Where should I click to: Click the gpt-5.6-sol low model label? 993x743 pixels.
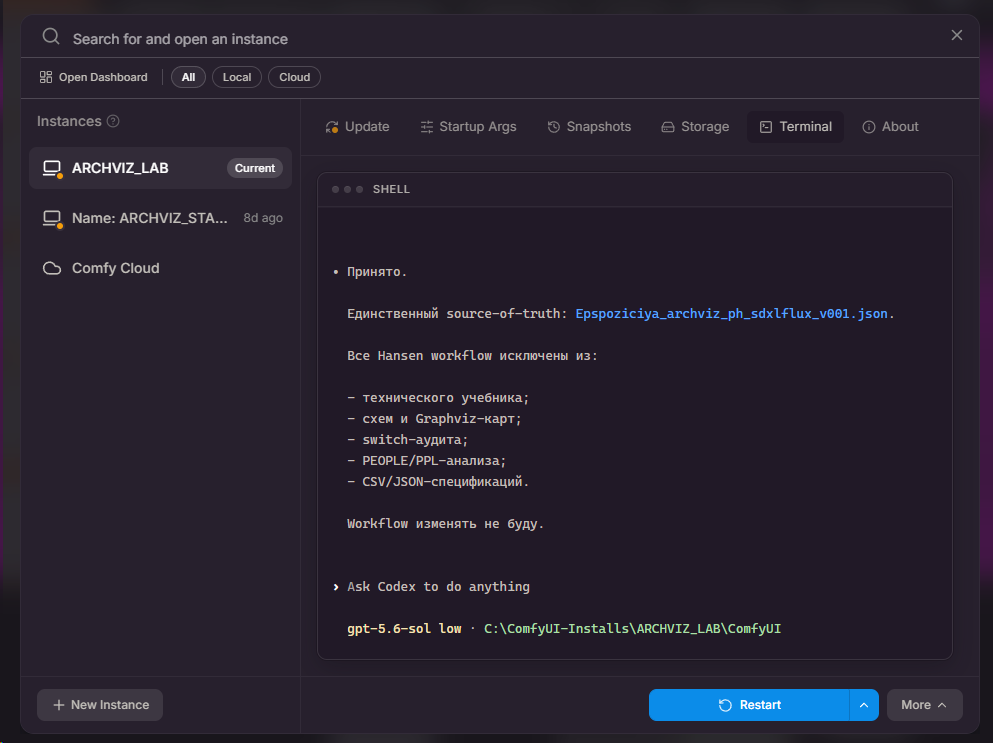tap(404, 628)
